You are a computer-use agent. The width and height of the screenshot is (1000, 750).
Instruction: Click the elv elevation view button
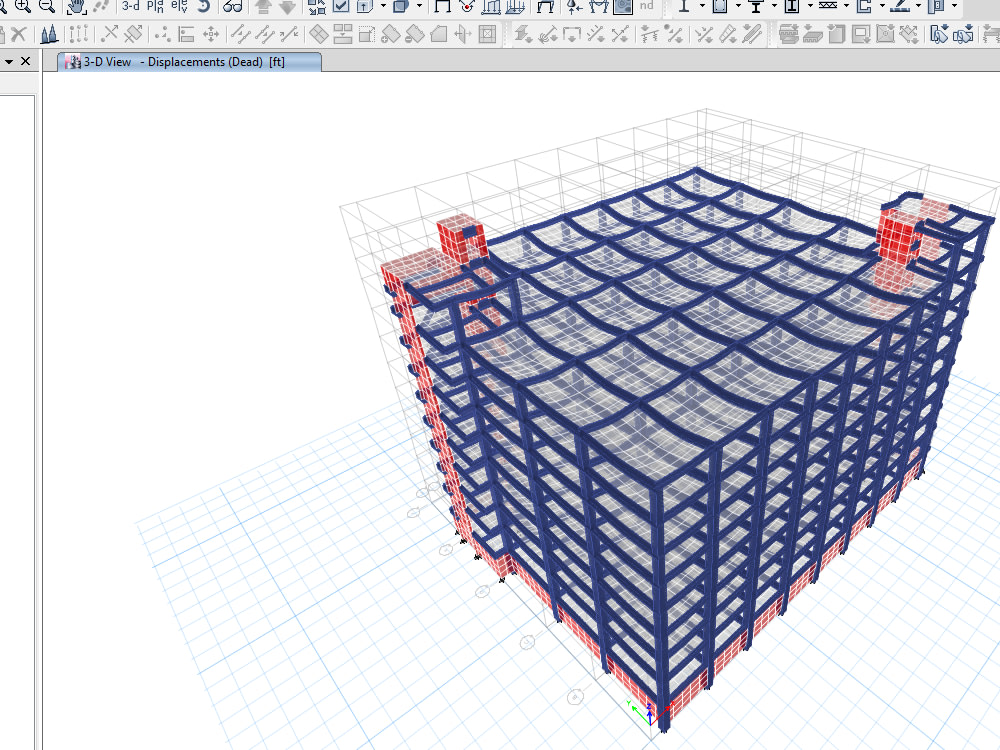pos(180,8)
